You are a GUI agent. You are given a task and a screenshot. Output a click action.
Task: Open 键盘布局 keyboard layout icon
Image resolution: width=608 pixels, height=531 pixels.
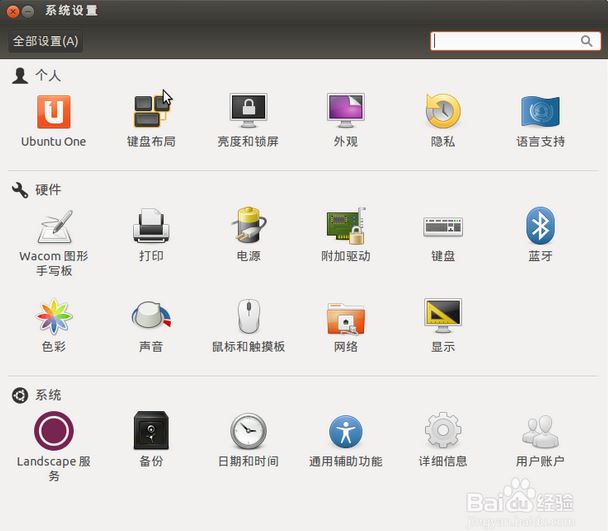pos(151,112)
